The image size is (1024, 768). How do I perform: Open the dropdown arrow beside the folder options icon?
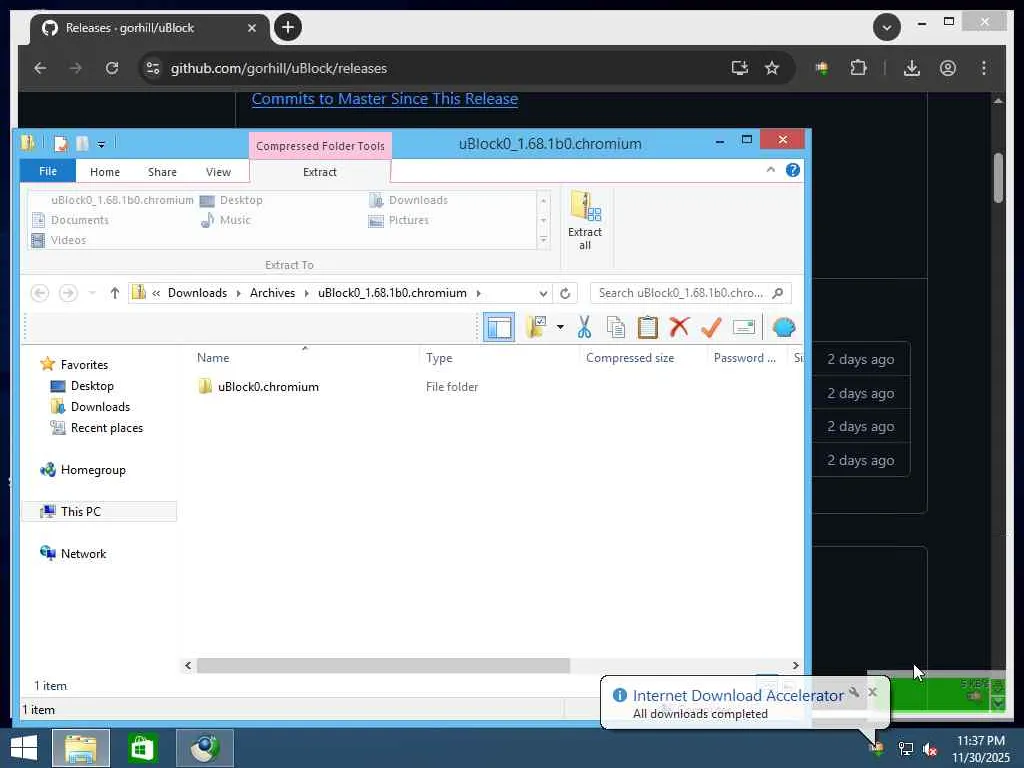point(560,327)
